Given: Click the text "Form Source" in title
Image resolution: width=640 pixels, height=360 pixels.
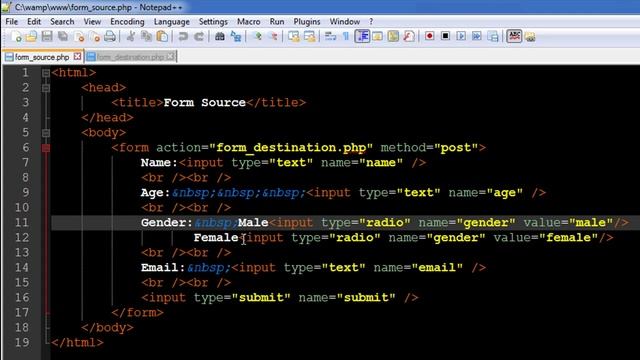Looking at the screenshot, I should point(204,102).
